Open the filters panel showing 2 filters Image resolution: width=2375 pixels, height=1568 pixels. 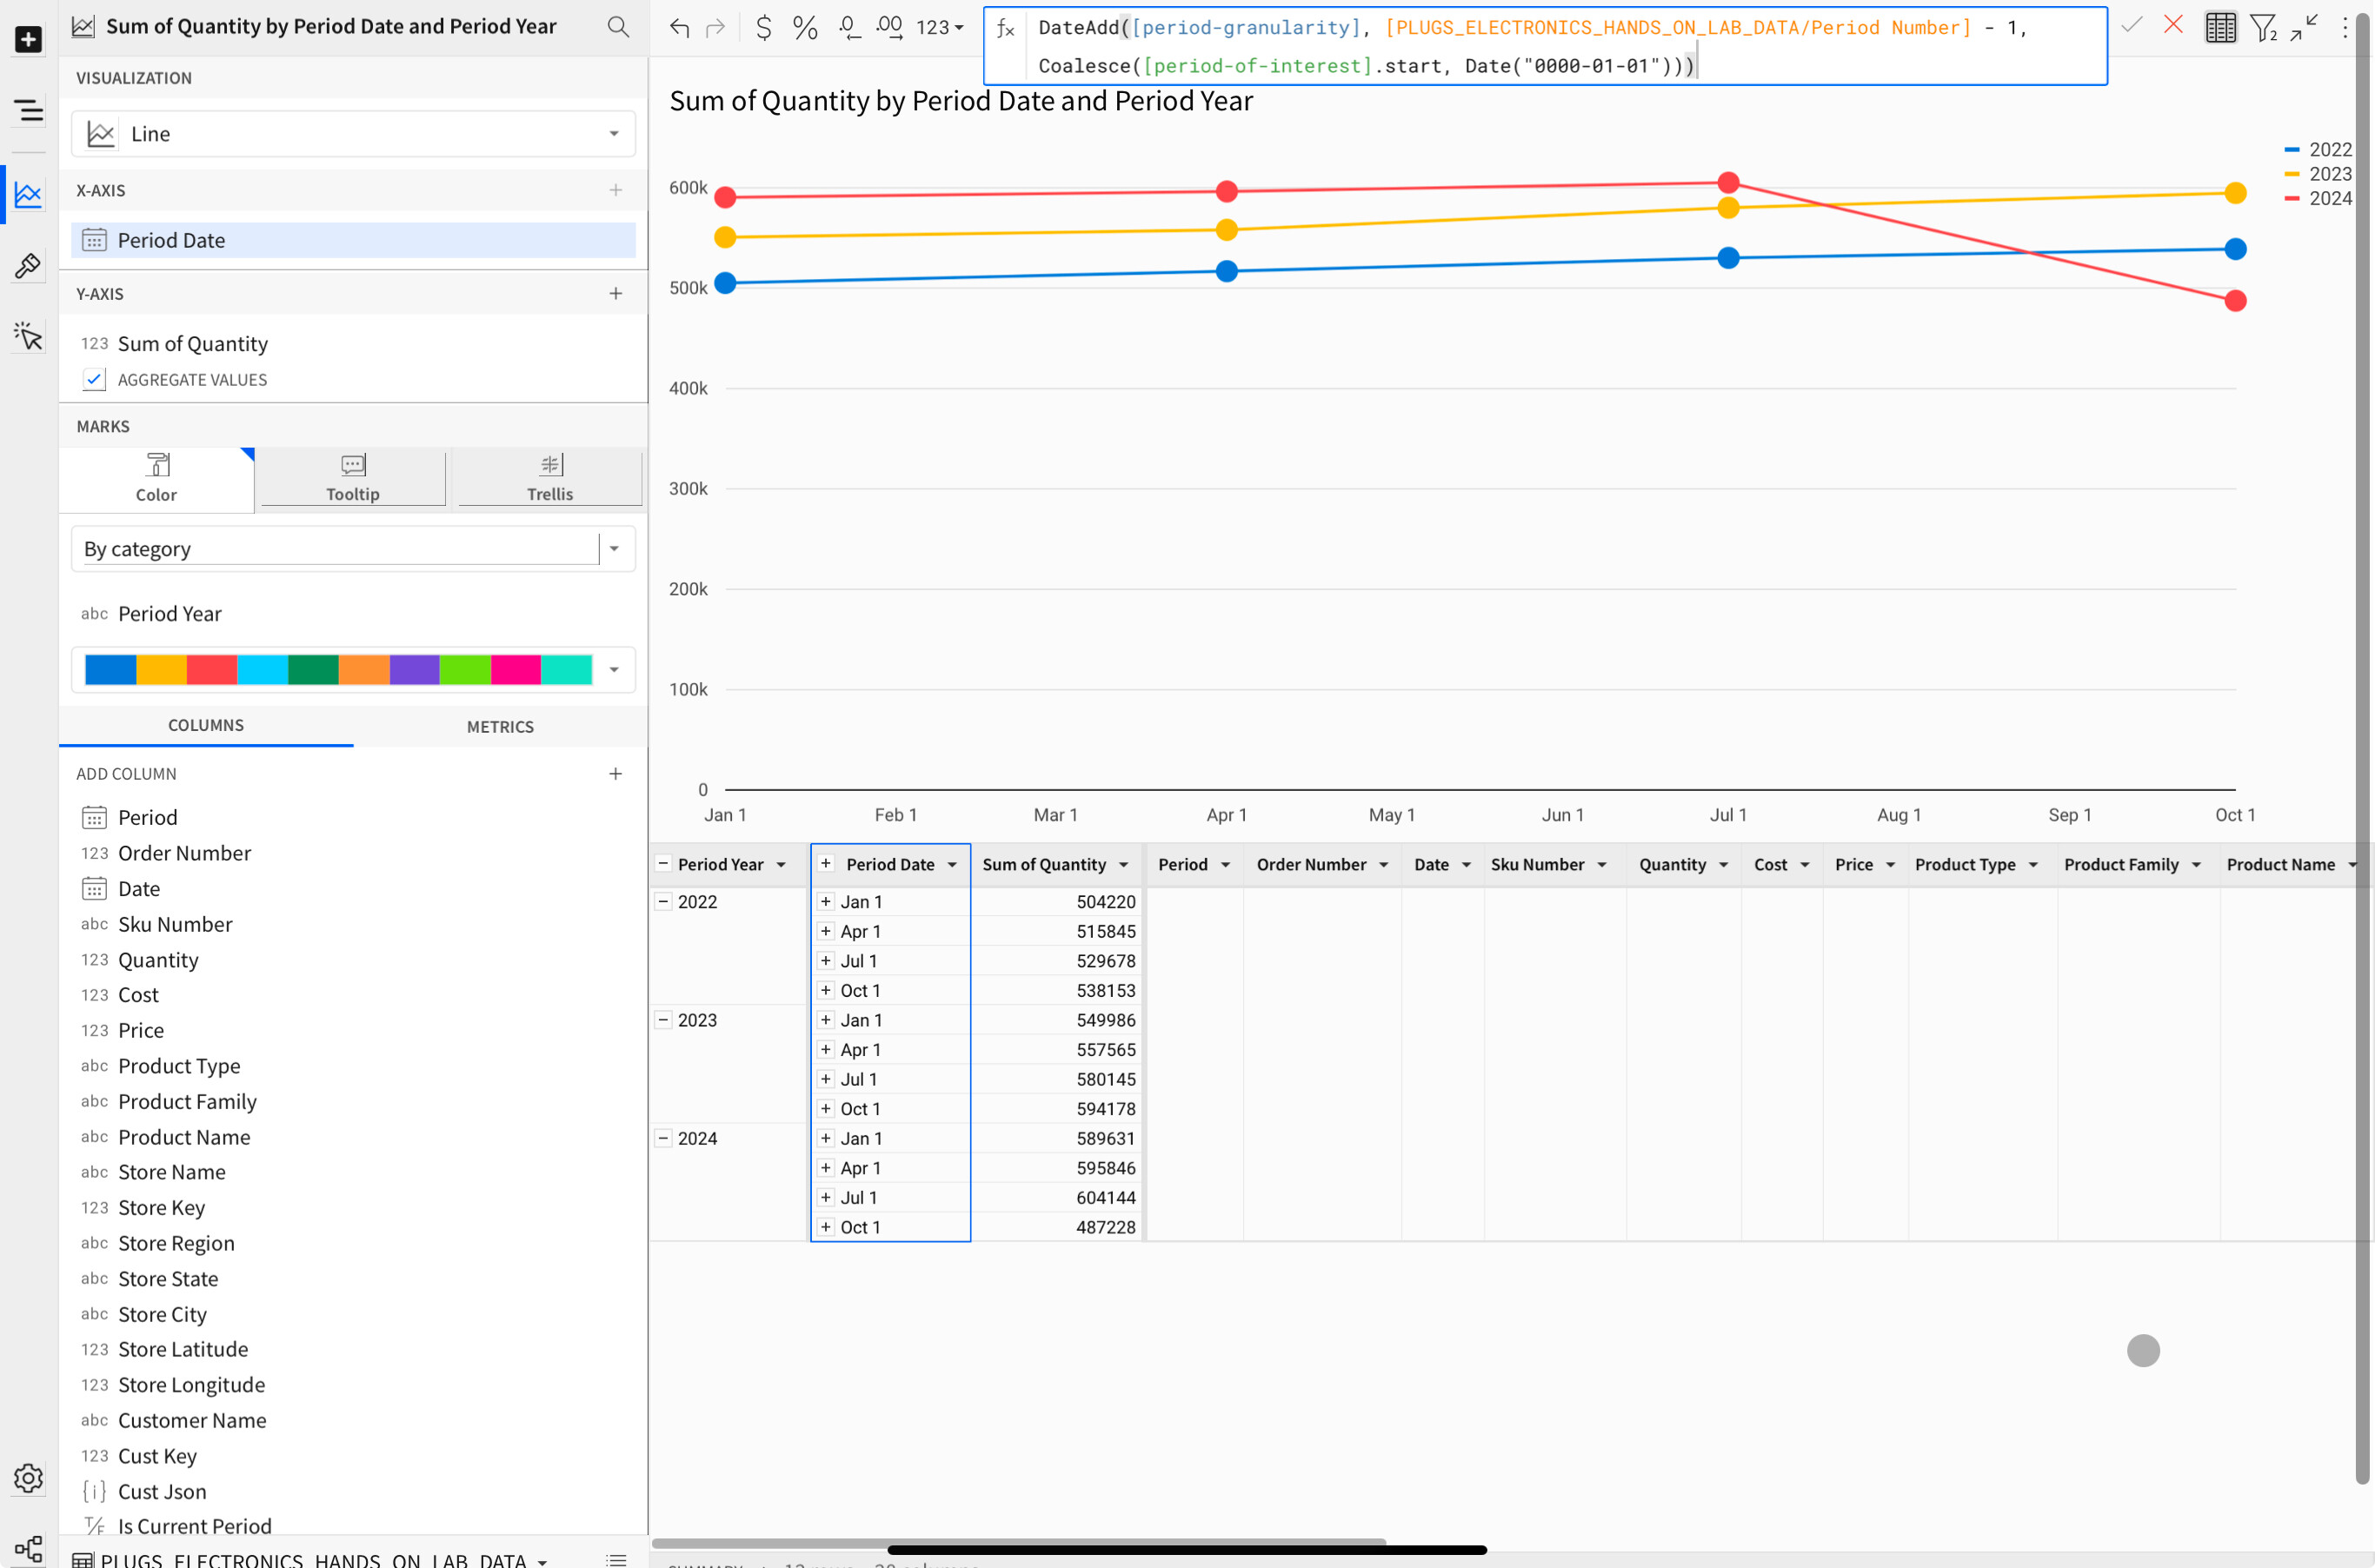pyautogui.click(x=2263, y=28)
